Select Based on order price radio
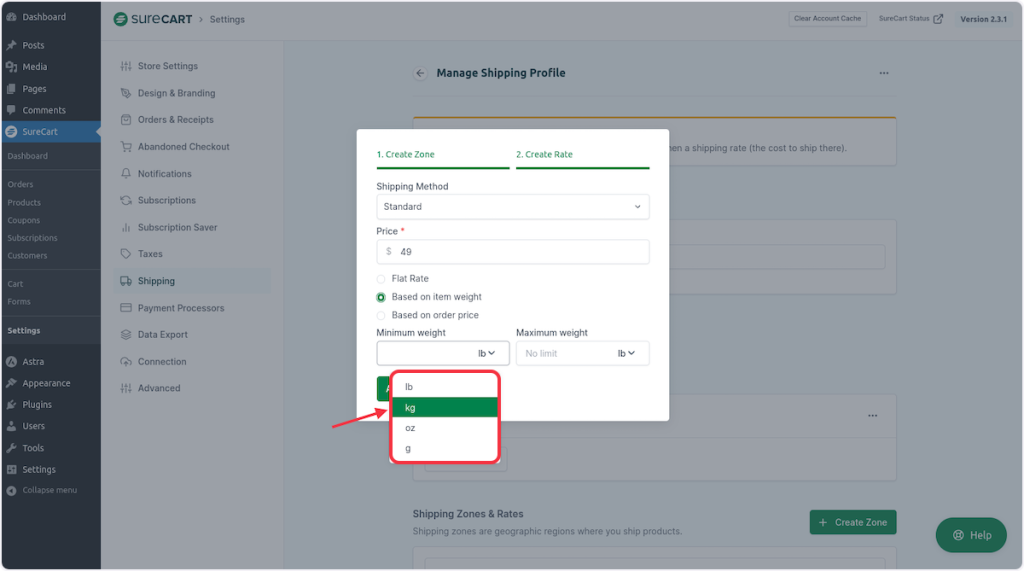1024x571 pixels. [381, 316]
